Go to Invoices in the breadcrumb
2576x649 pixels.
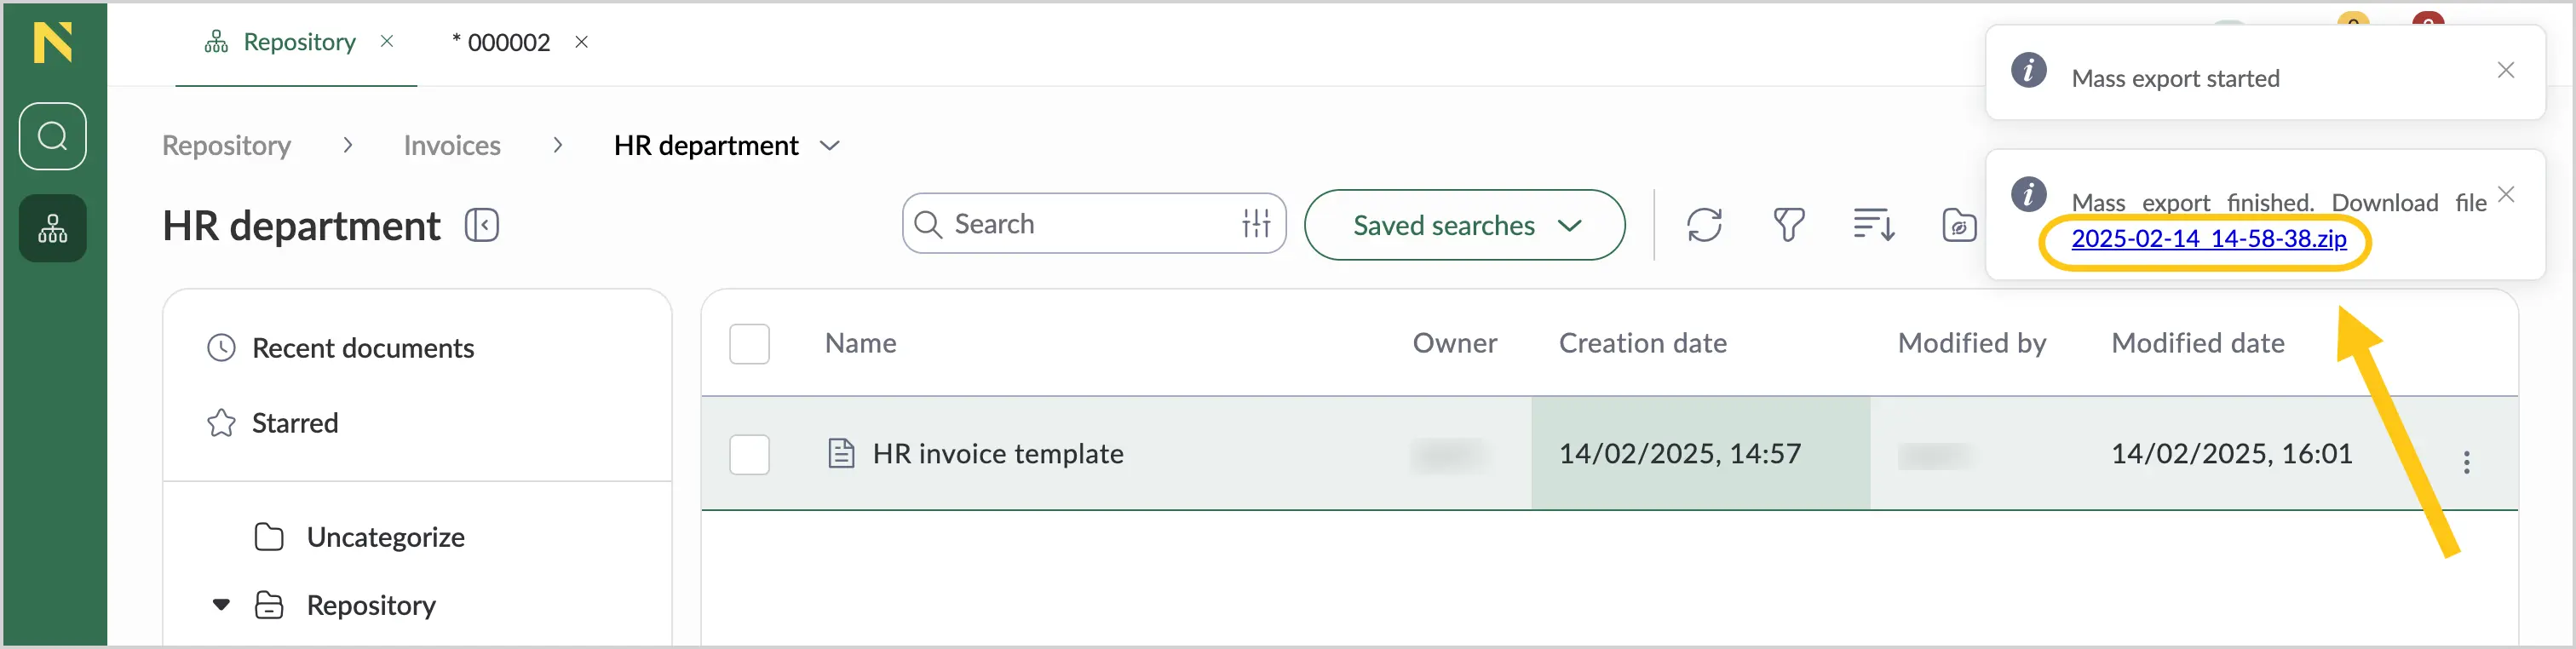coord(452,146)
